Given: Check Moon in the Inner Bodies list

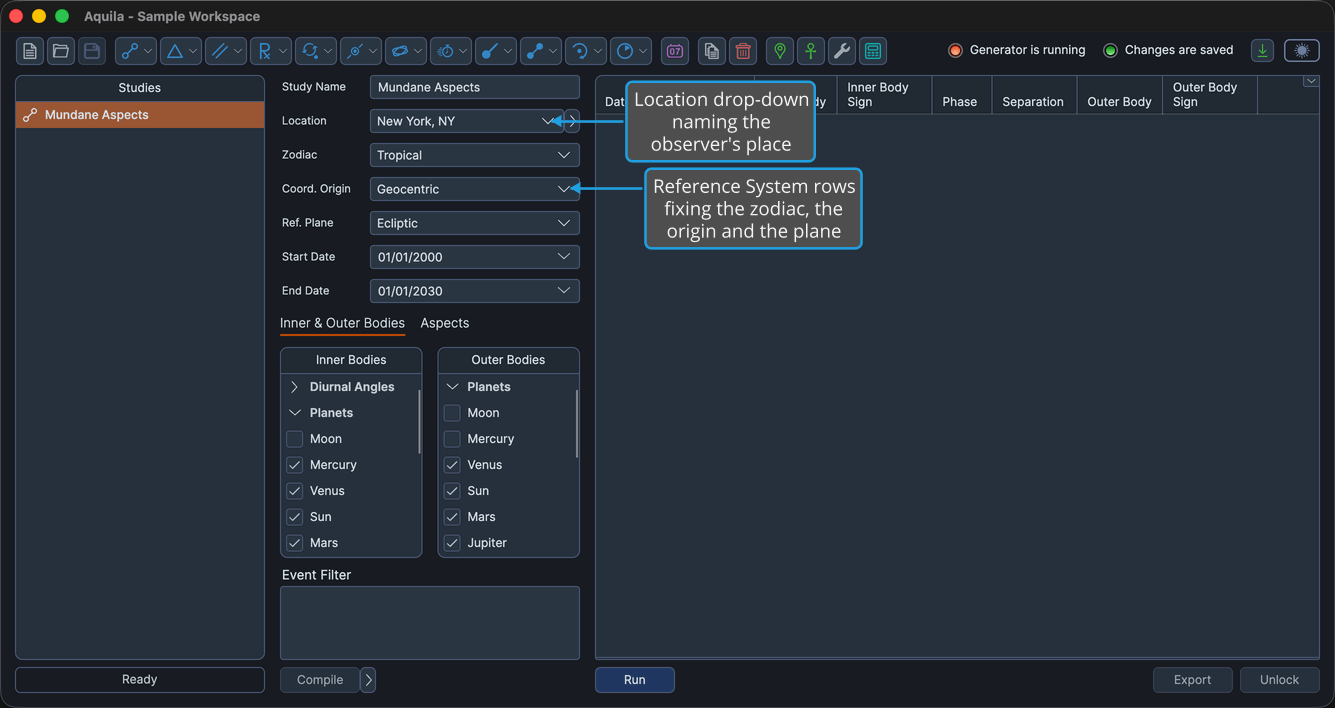Looking at the screenshot, I should point(294,439).
